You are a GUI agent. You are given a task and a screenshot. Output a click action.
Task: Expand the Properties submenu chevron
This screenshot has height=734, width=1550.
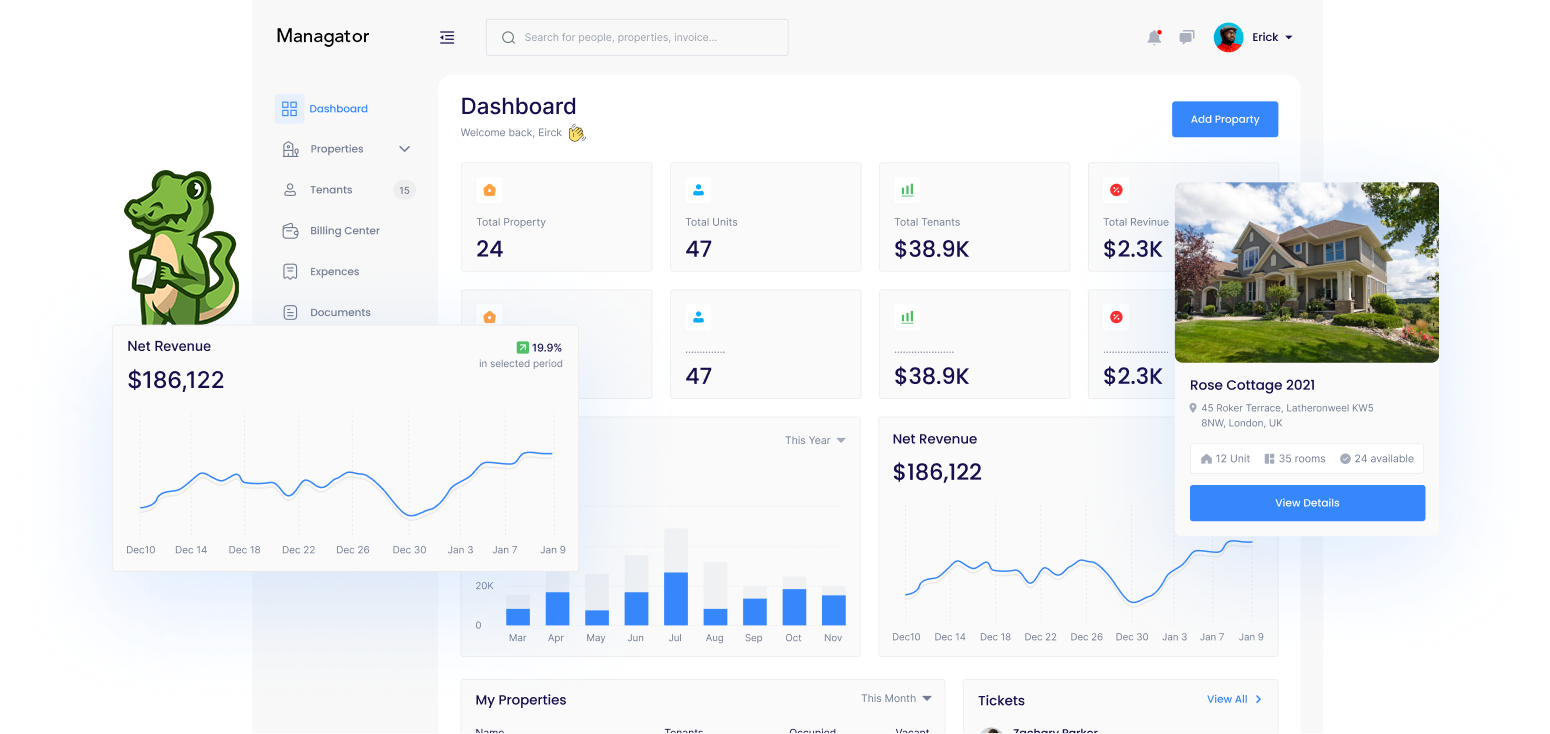(x=404, y=149)
